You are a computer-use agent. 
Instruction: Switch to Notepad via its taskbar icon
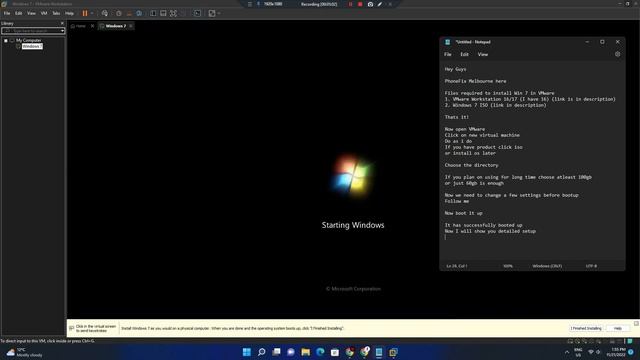point(379,352)
